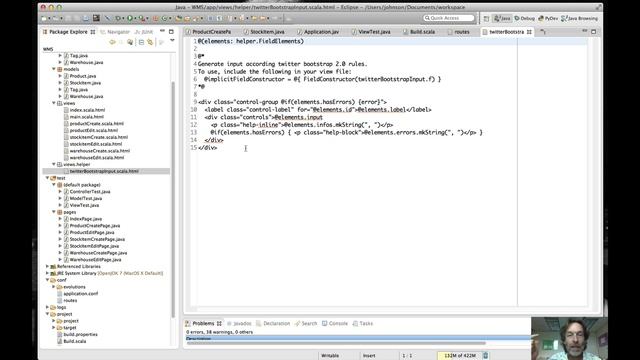Switch to the Java perspective
Screen dimensions: 640x360
[x=502, y=18]
